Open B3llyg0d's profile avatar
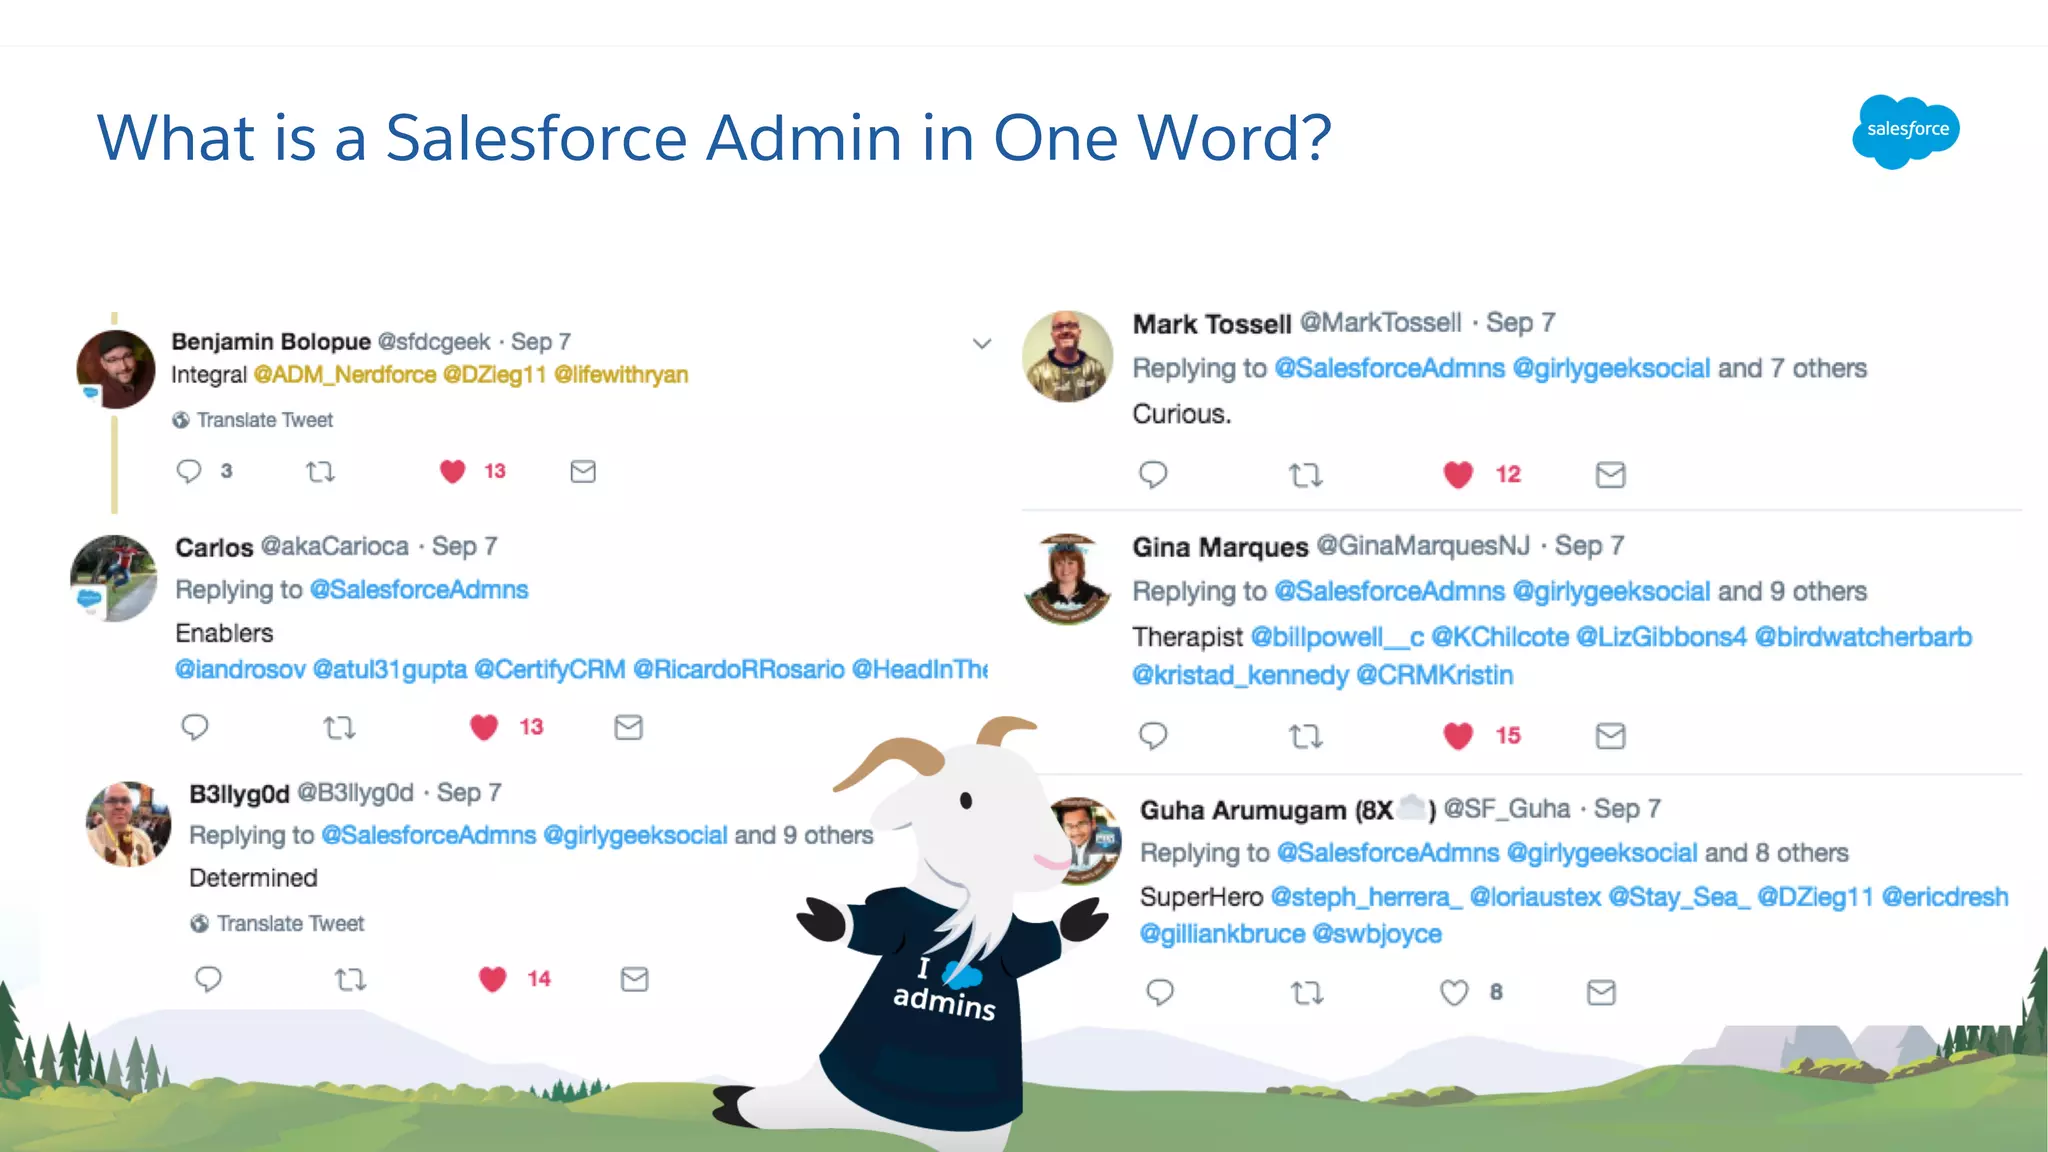The image size is (2048, 1152). [x=128, y=824]
